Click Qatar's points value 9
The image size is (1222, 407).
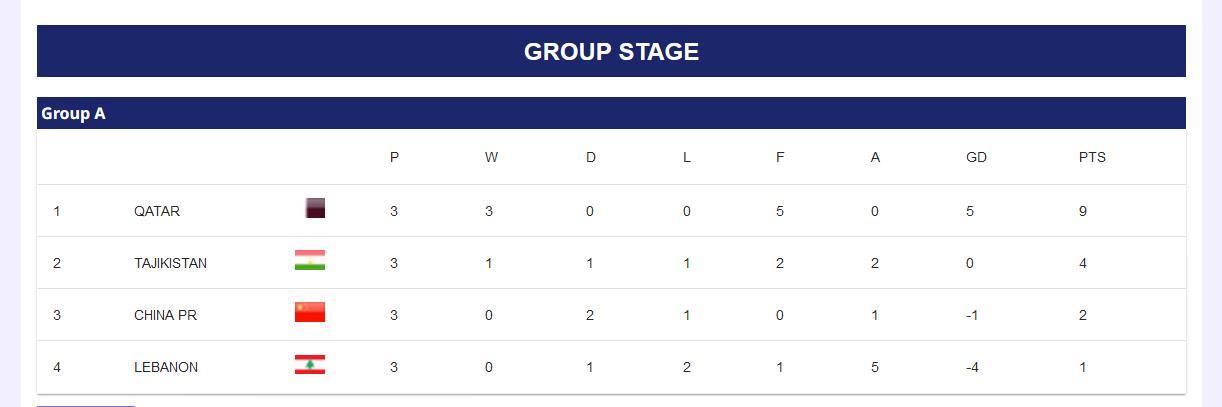(1083, 211)
